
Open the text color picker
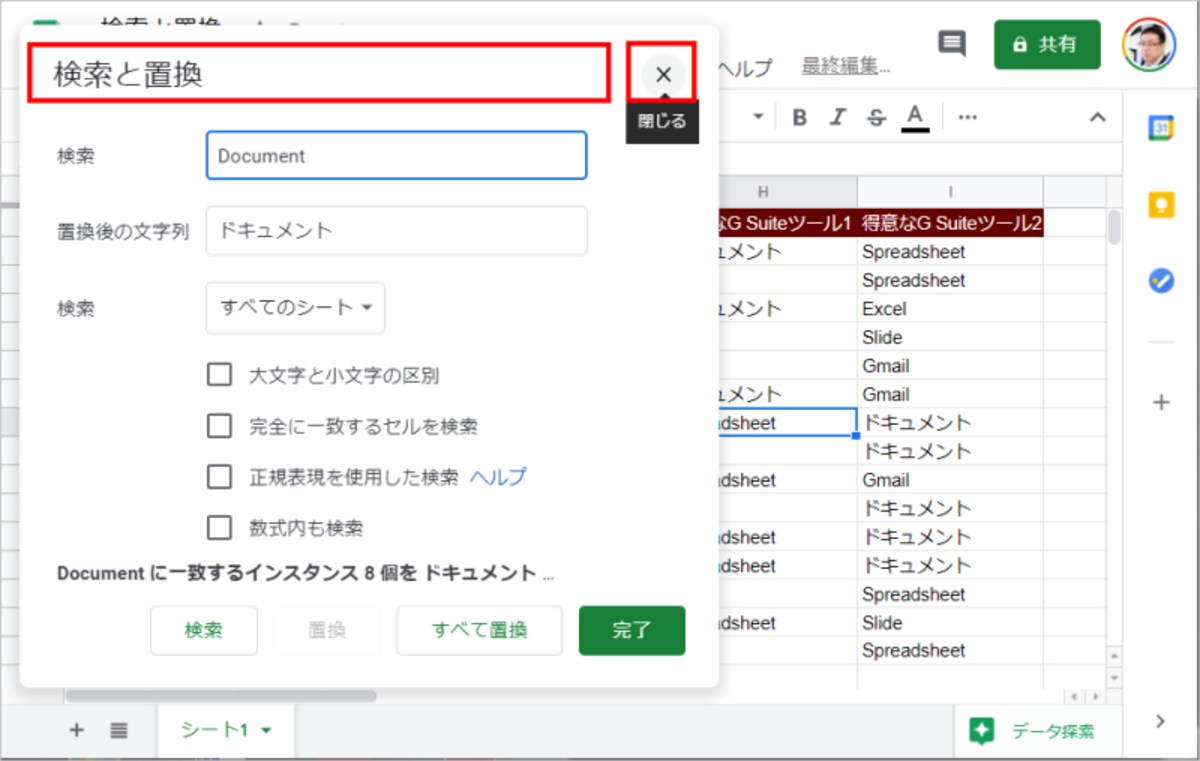[914, 117]
